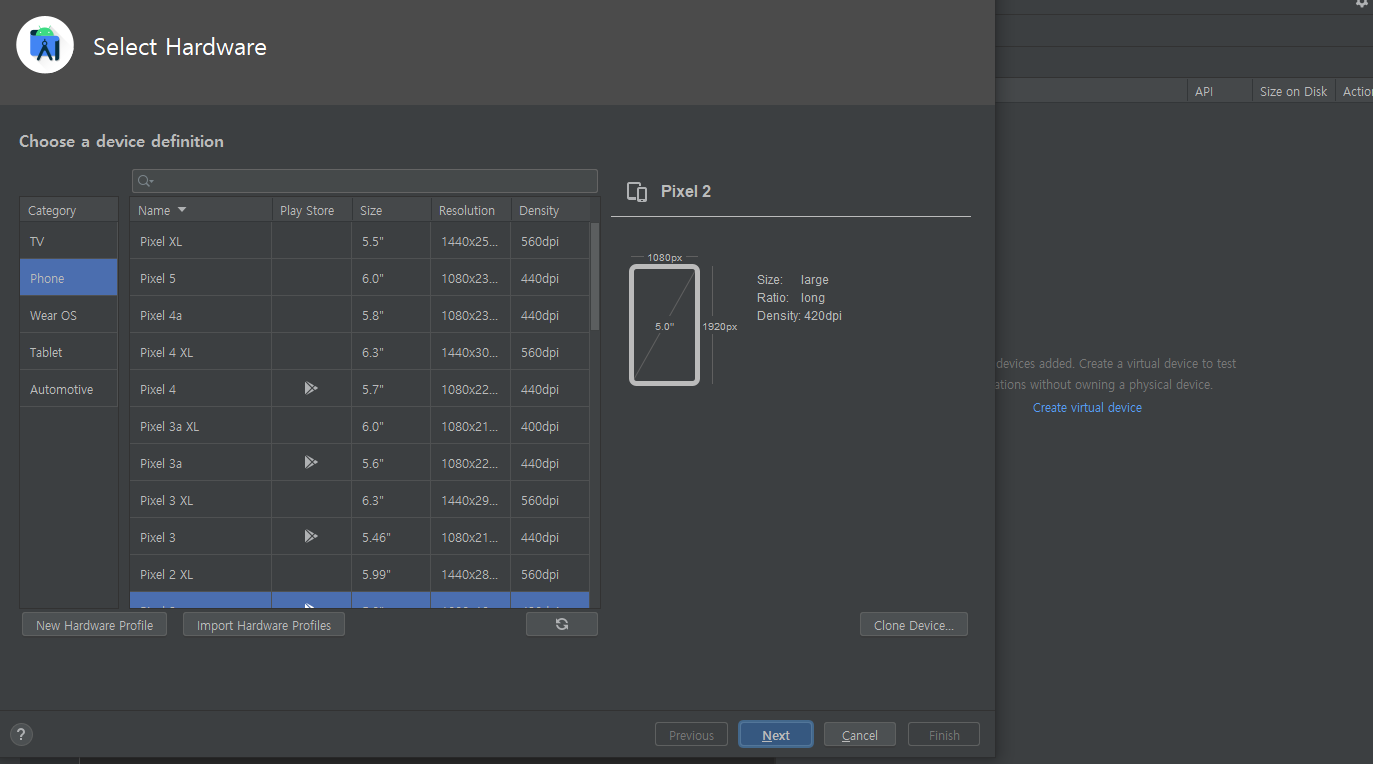Image resolution: width=1373 pixels, height=764 pixels.
Task: Sort by Name column arrow
Action: pyautogui.click(x=181, y=210)
